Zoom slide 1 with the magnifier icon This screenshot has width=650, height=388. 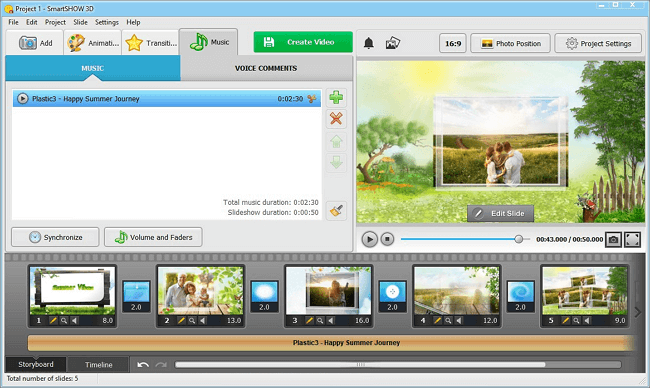point(64,320)
